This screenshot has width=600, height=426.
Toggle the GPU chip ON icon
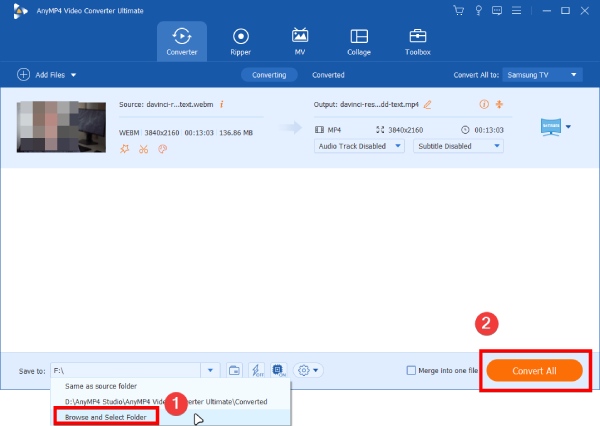[279, 370]
